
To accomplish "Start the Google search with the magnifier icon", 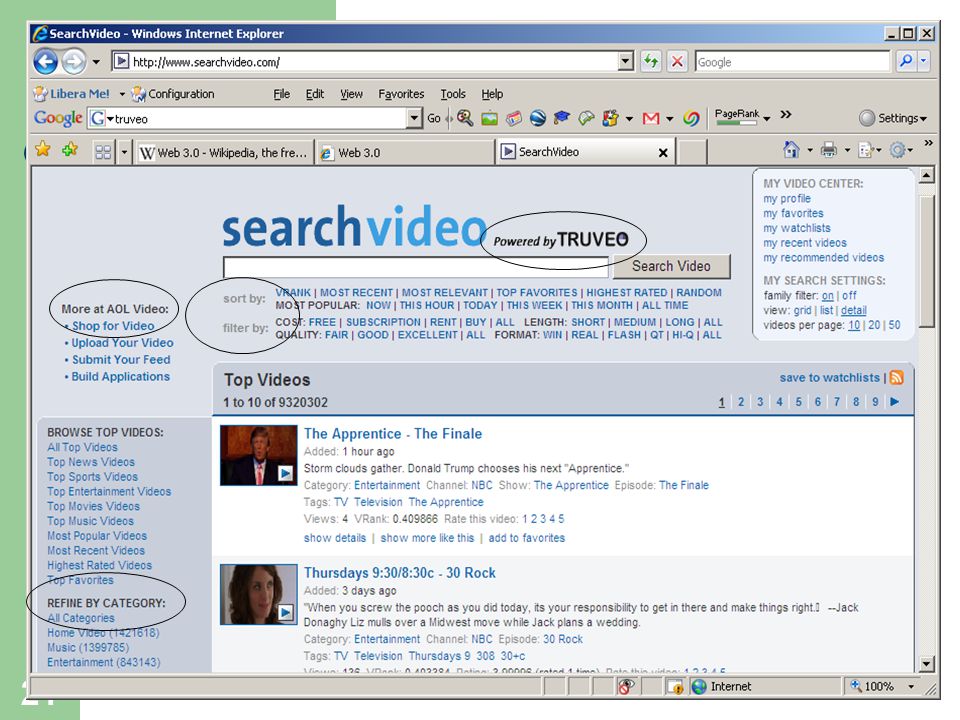I will point(906,61).
